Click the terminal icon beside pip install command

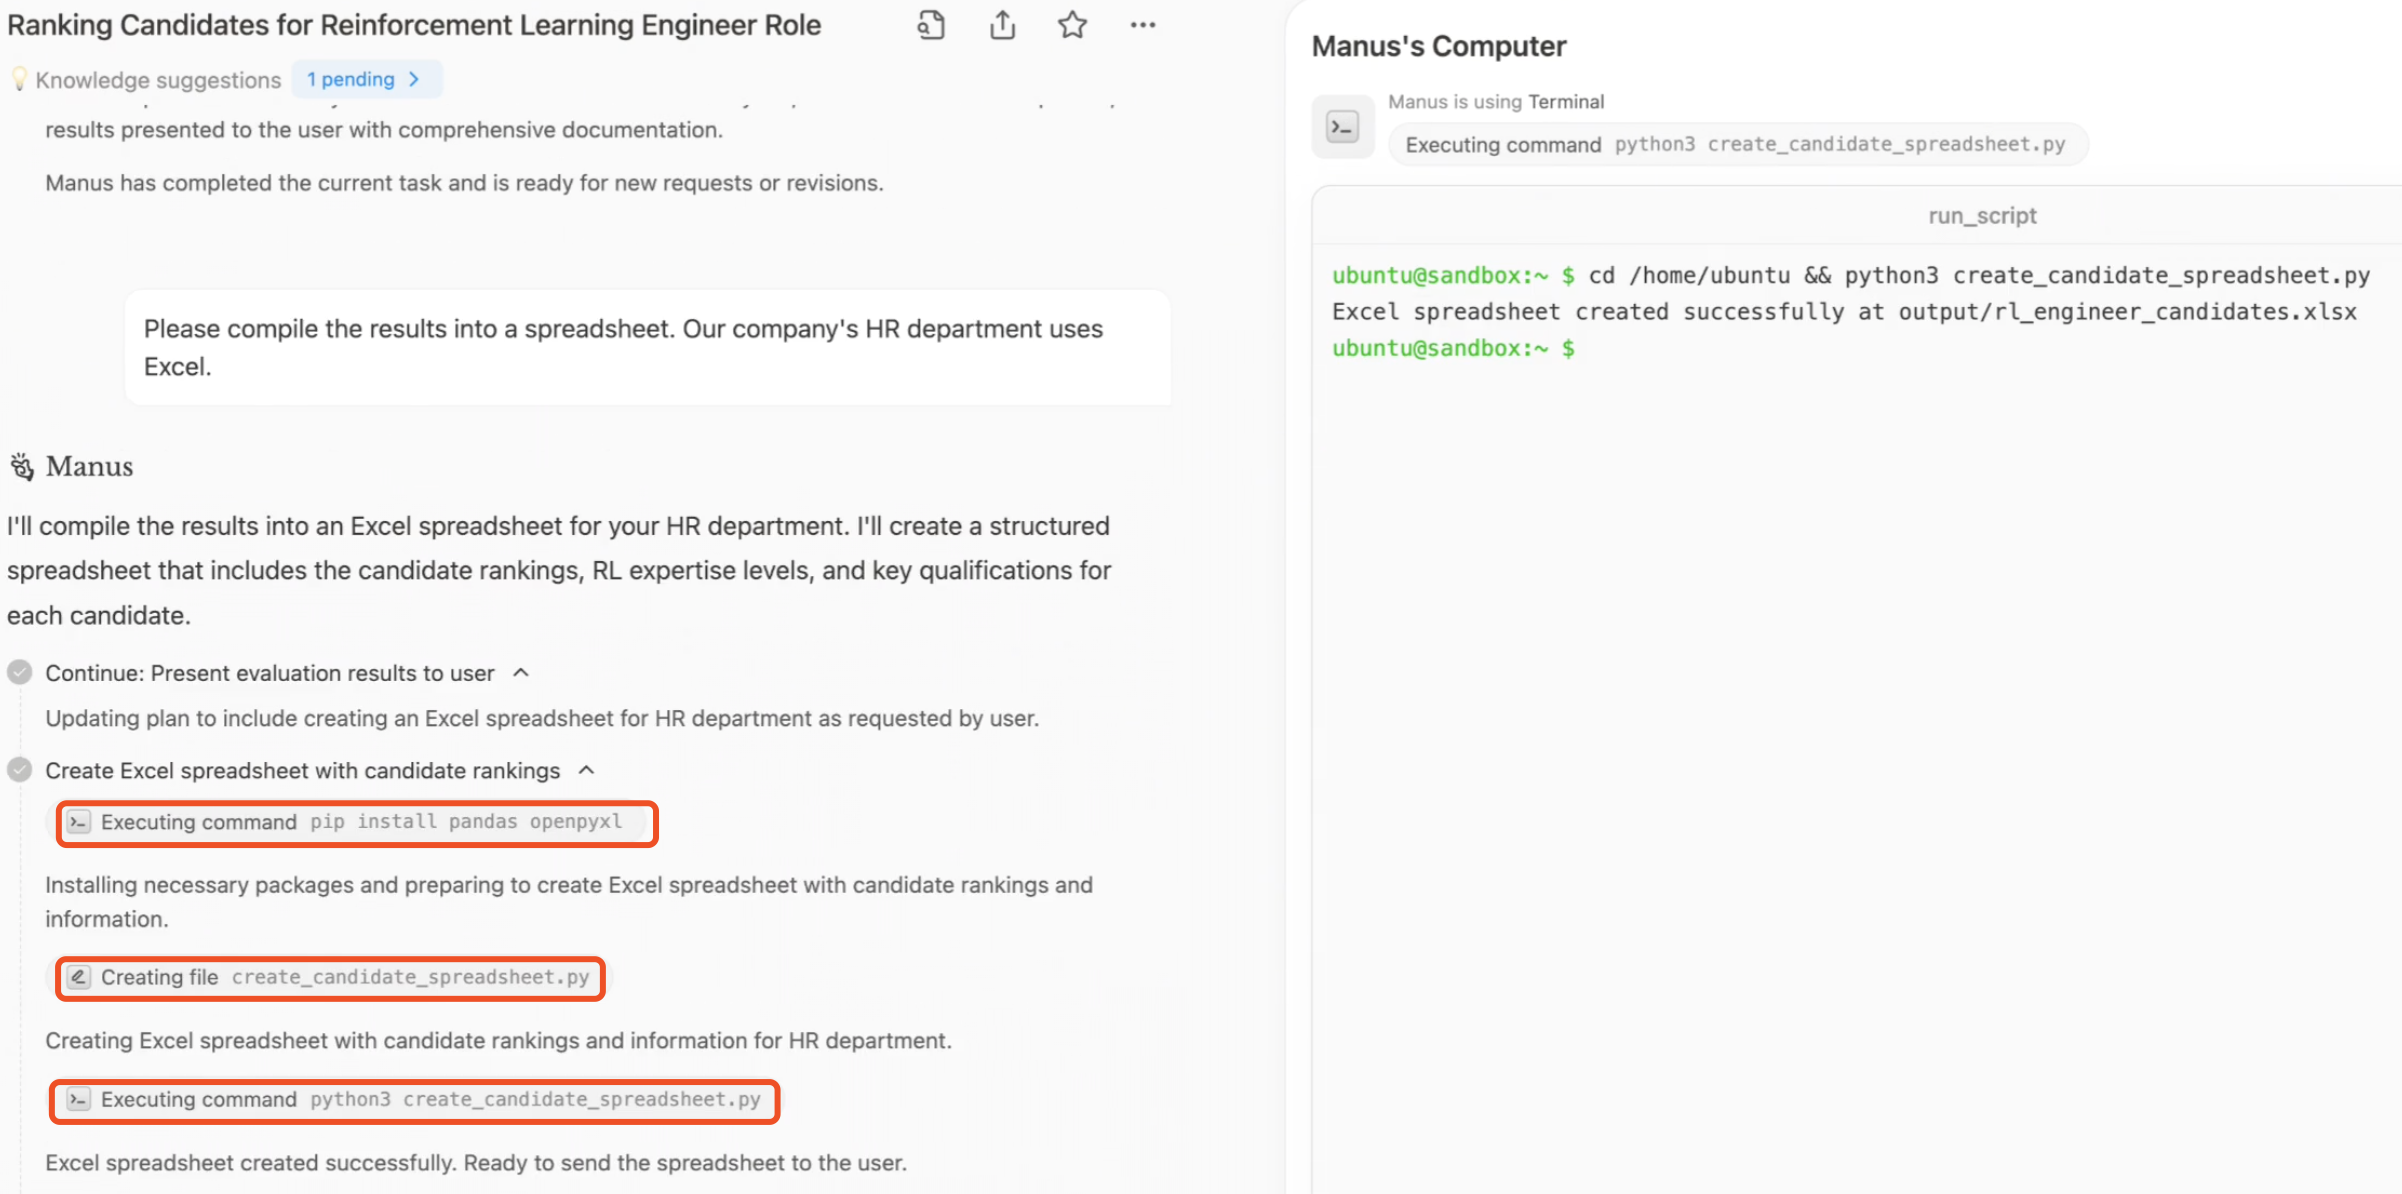79,822
